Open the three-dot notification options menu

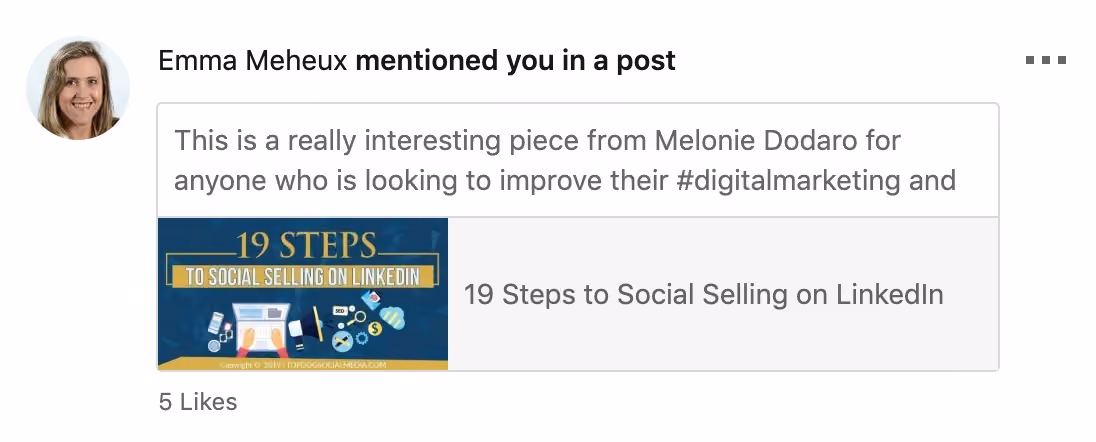tap(1046, 60)
